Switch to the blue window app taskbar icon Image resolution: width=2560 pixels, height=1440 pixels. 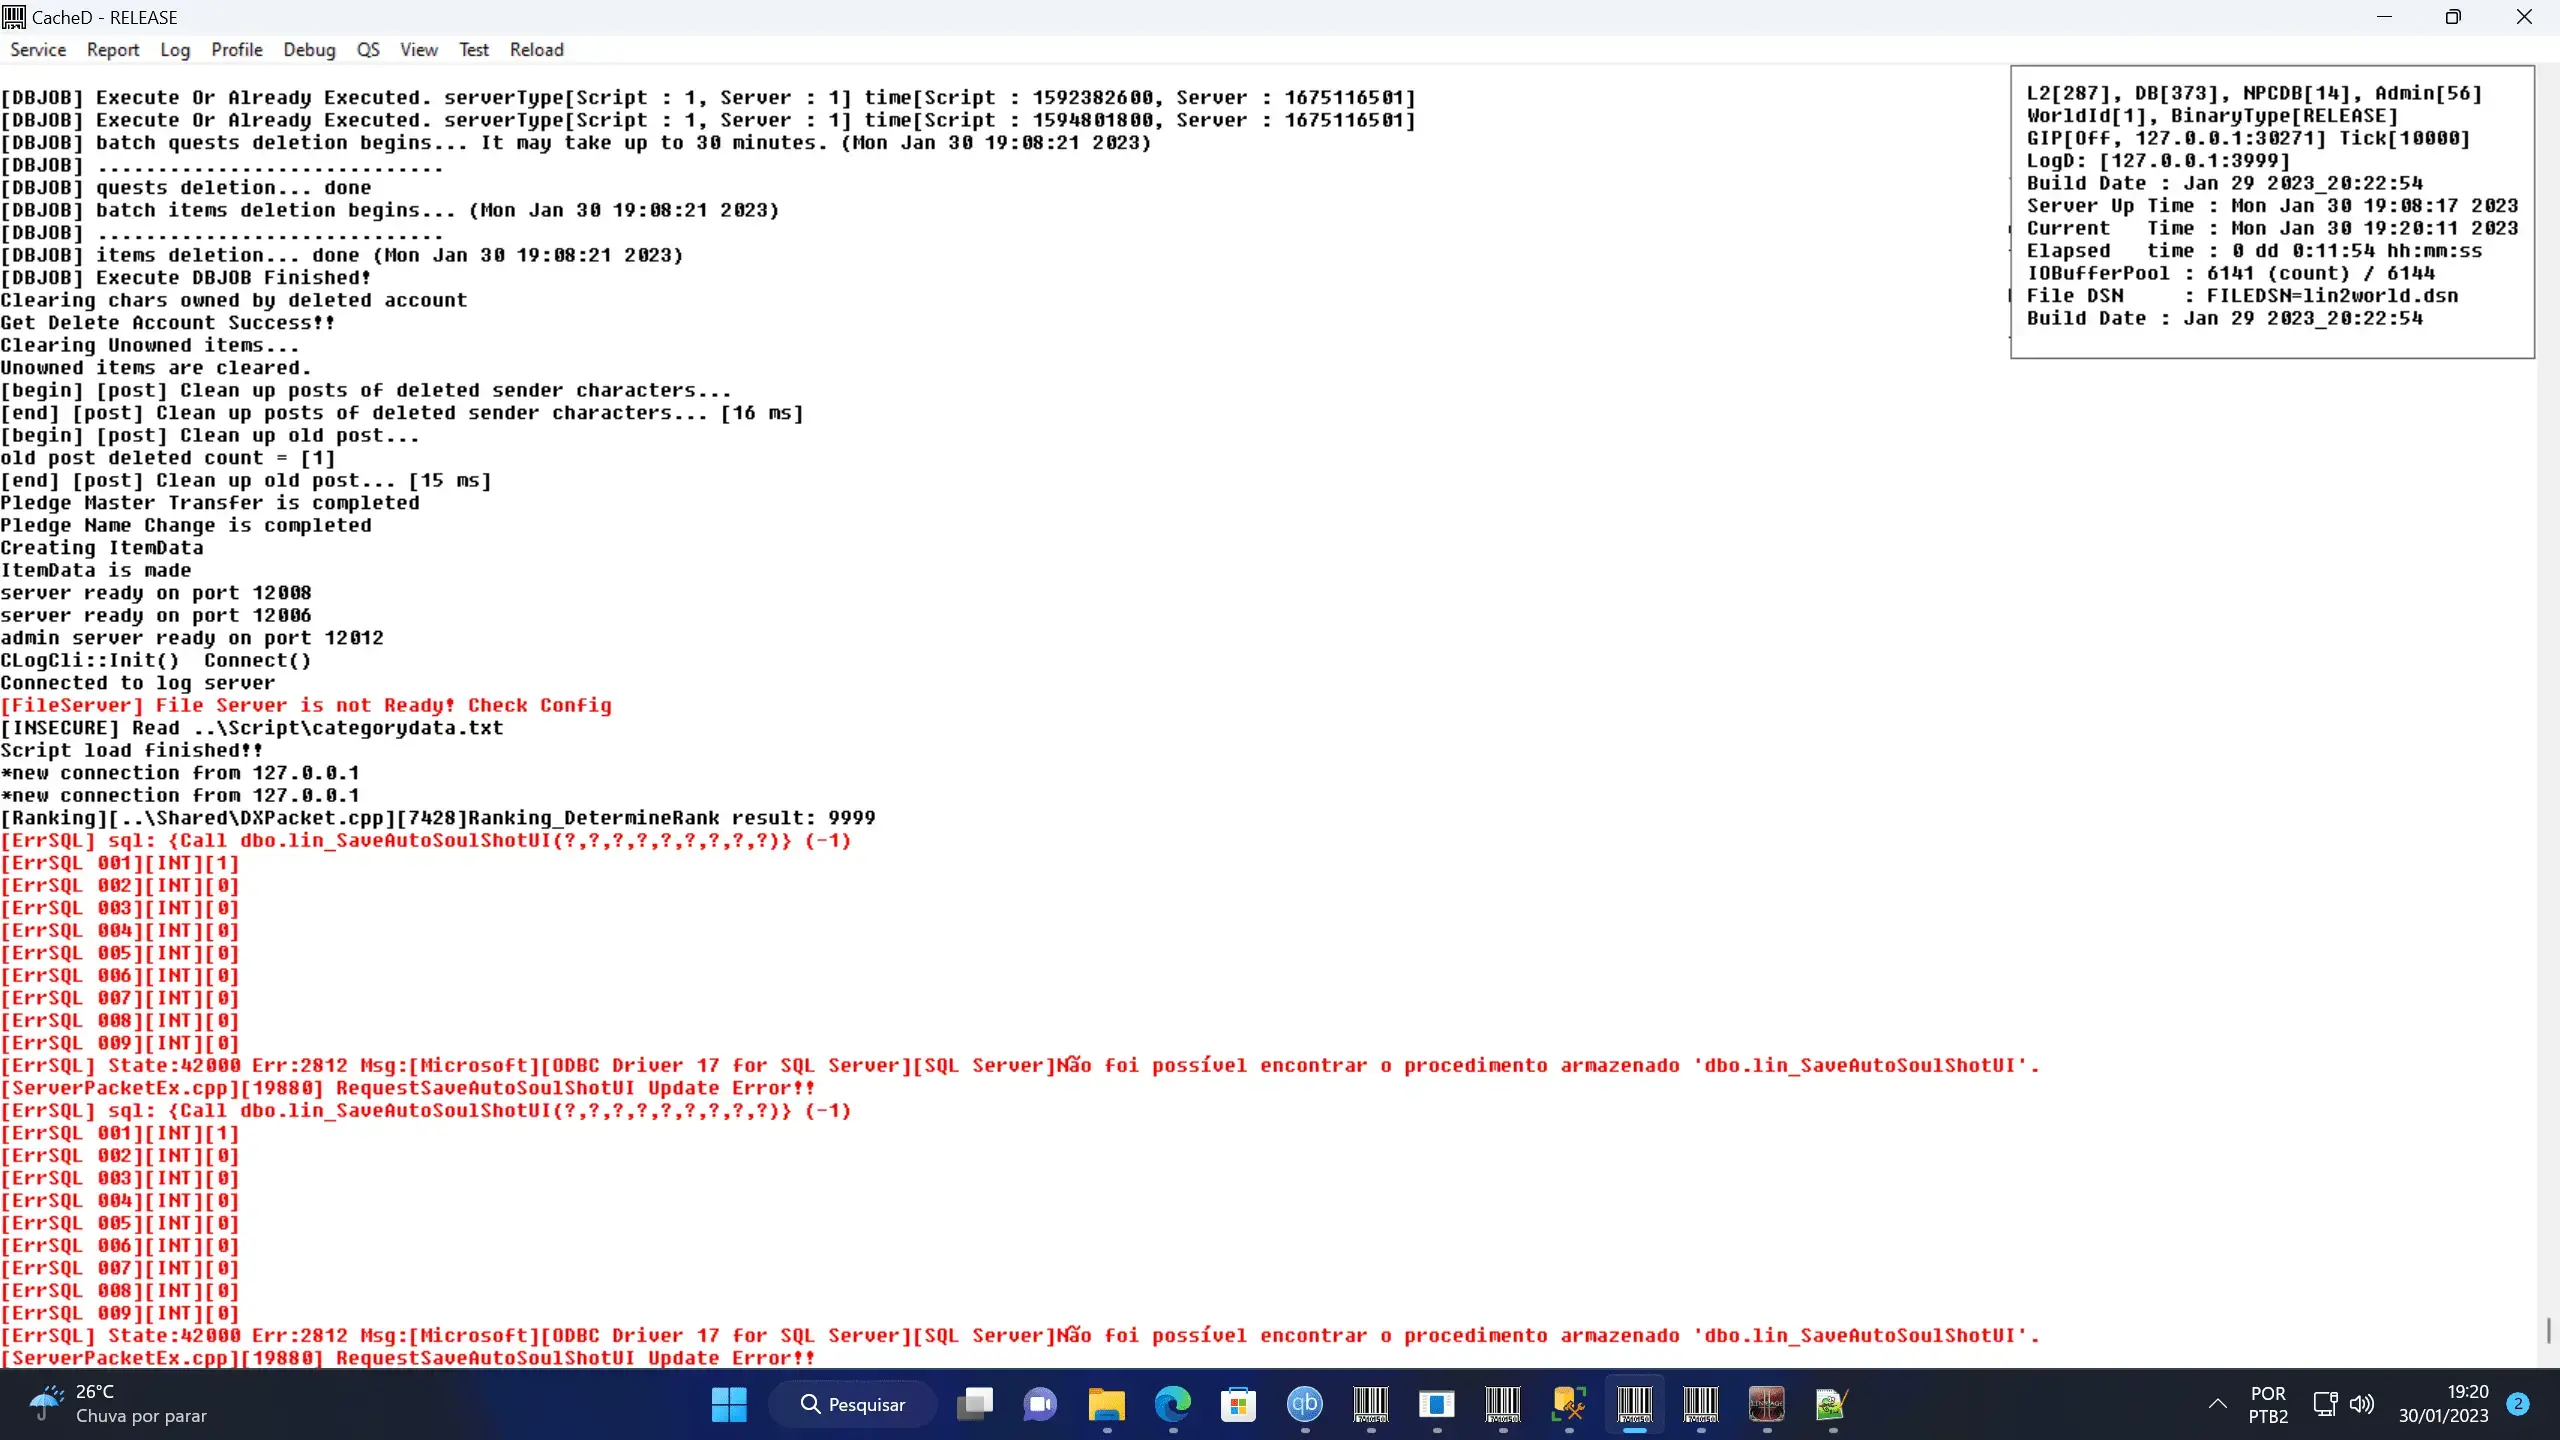[1436, 1405]
